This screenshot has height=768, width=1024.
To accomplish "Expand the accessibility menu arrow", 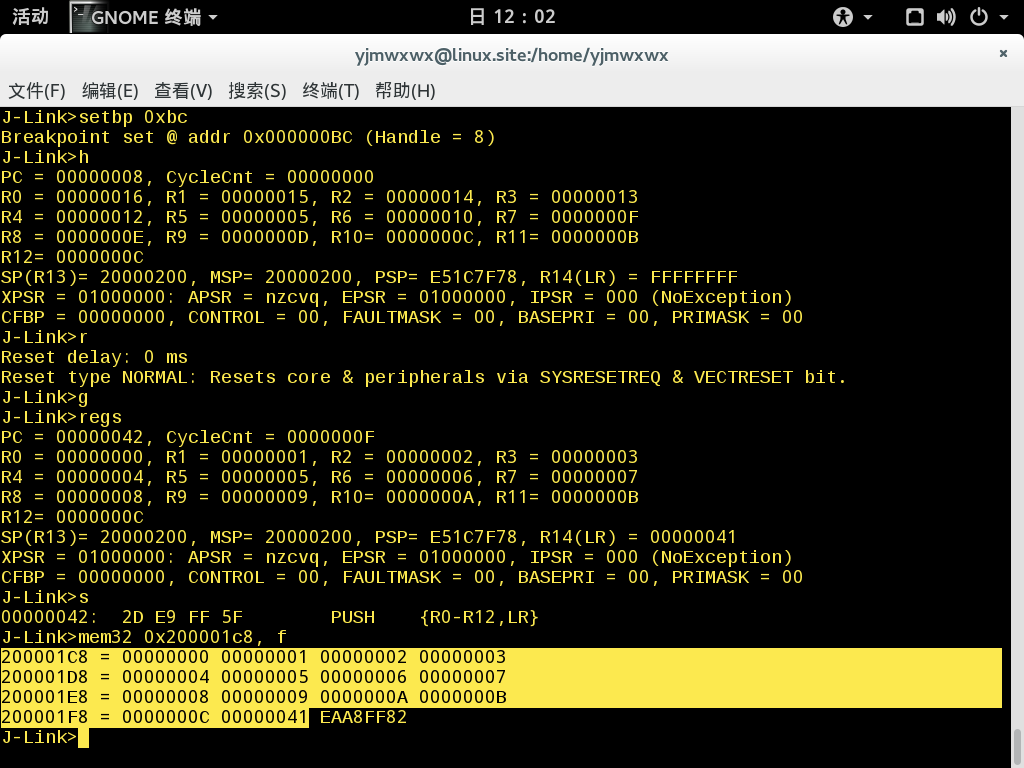I will click(x=868, y=18).
